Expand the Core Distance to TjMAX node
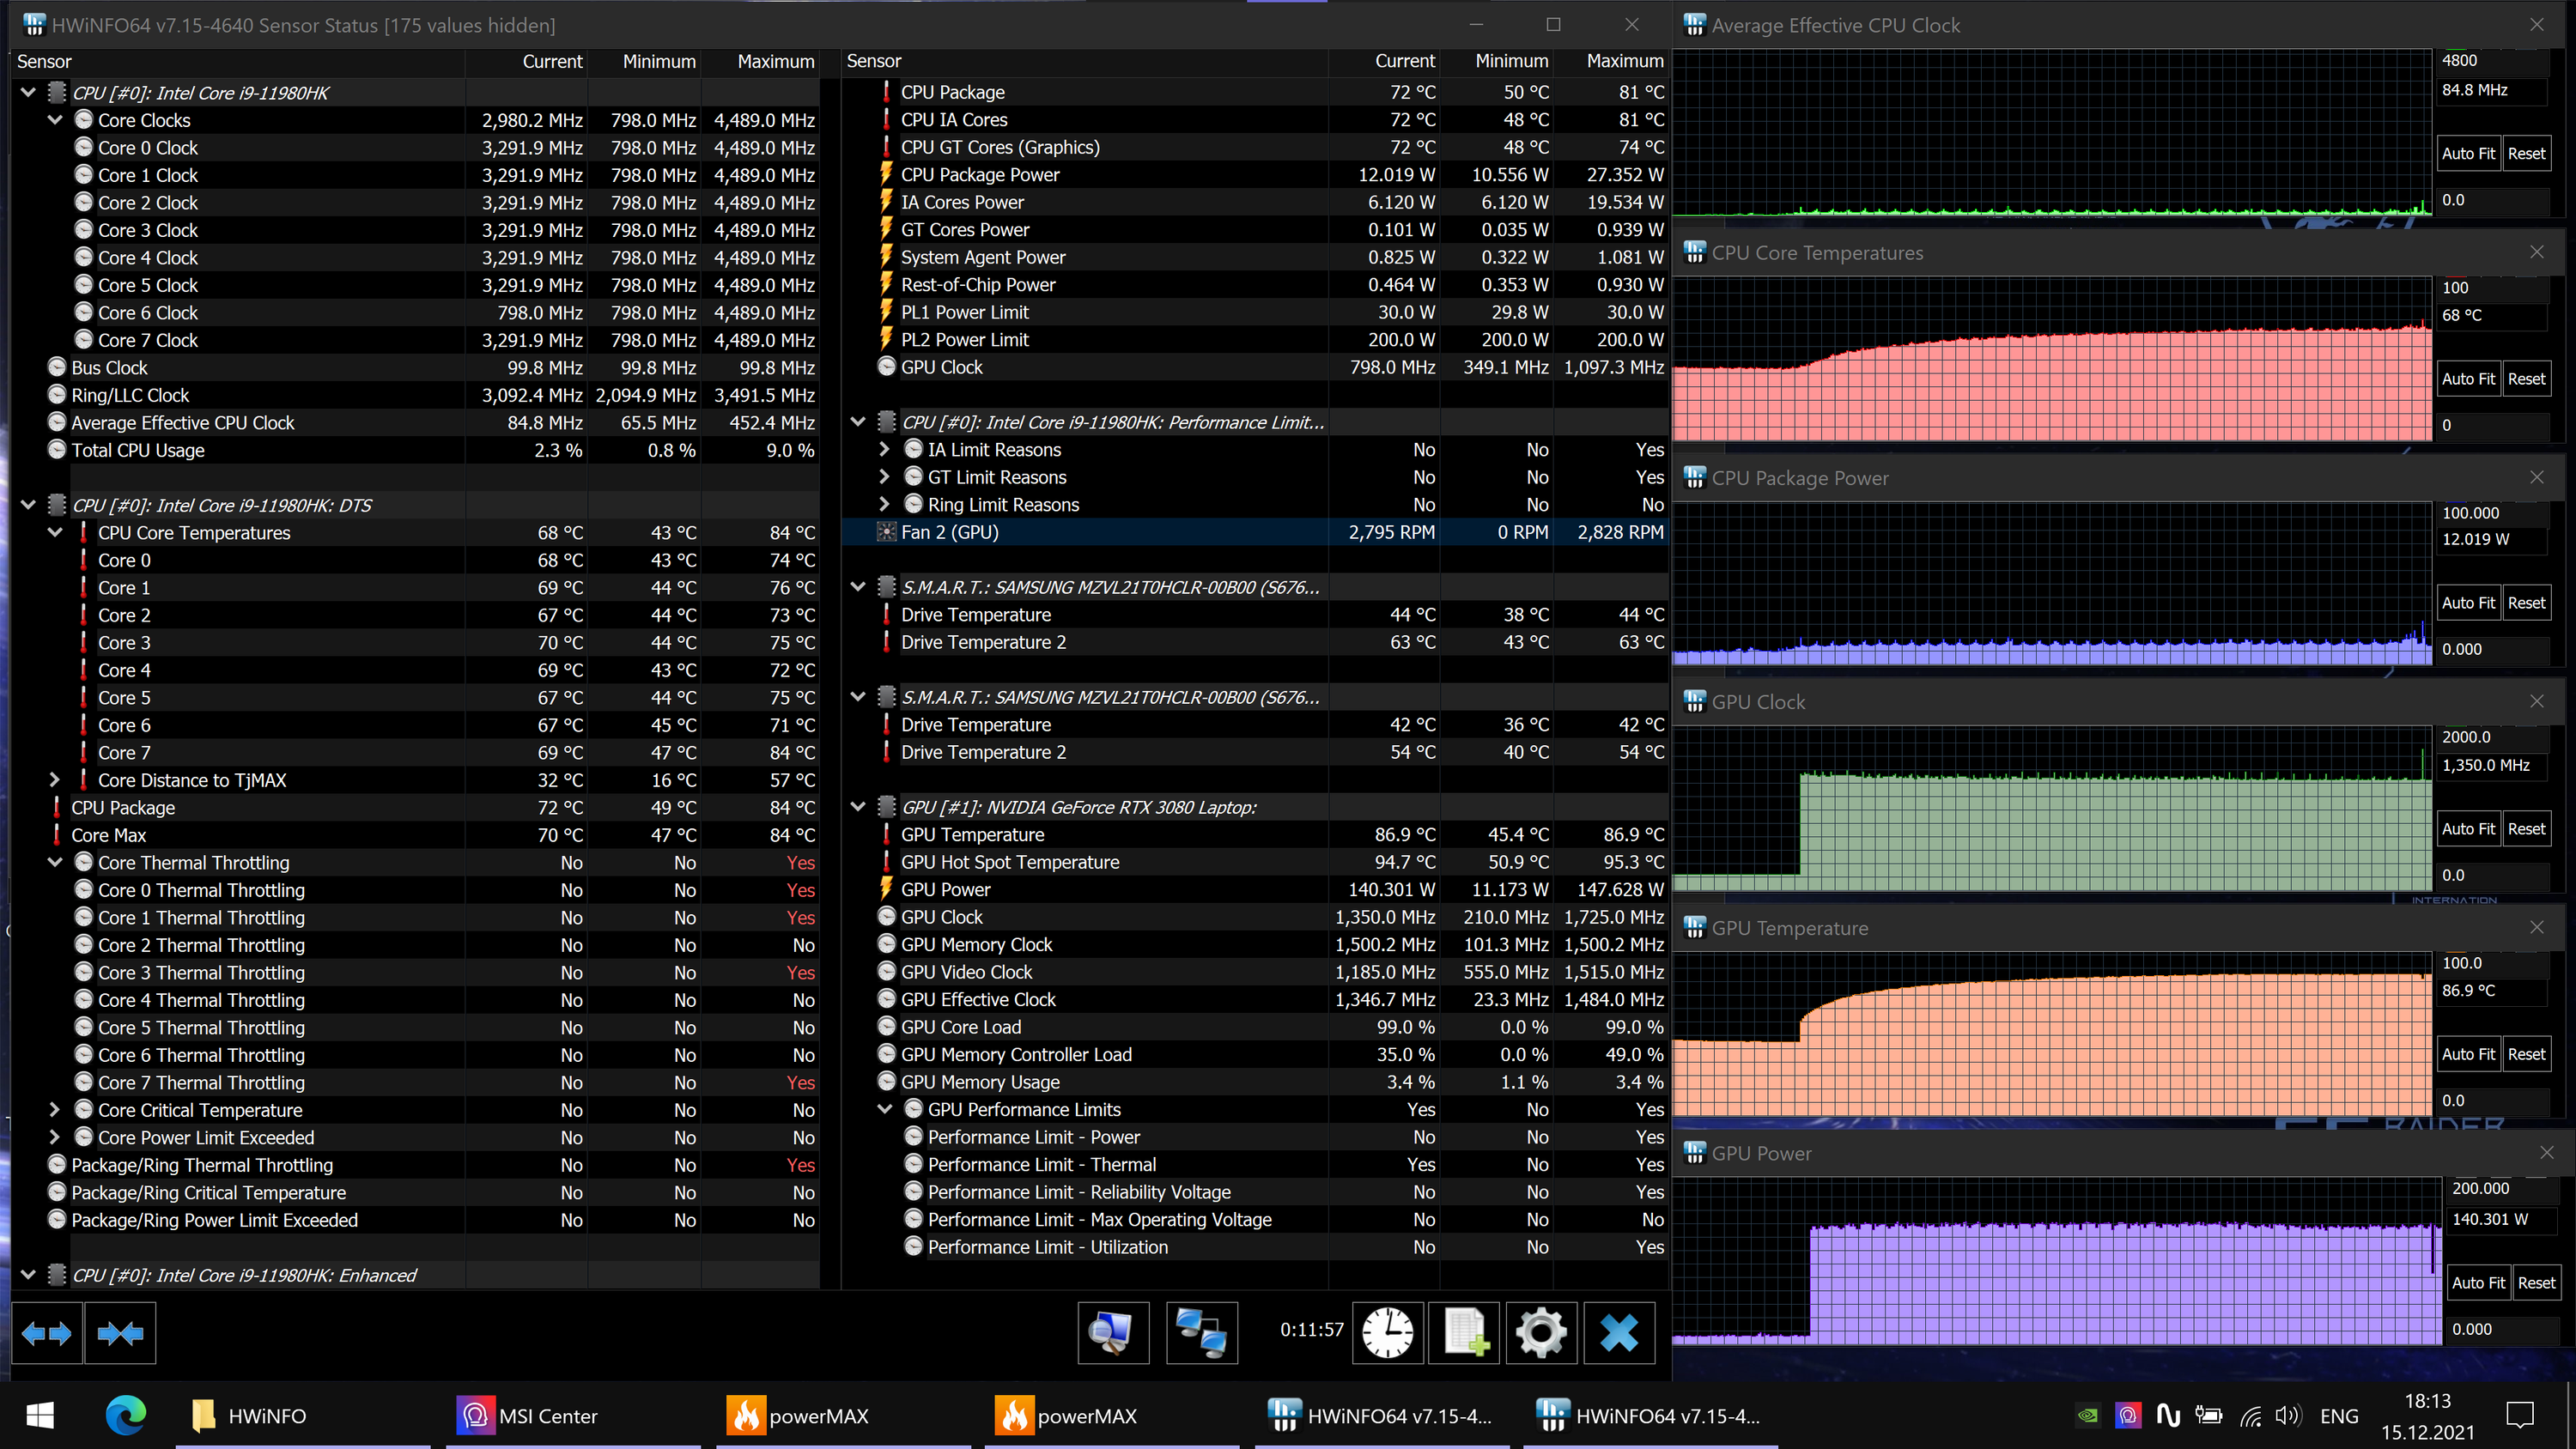This screenshot has width=2576, height=1449. [55, 780]
